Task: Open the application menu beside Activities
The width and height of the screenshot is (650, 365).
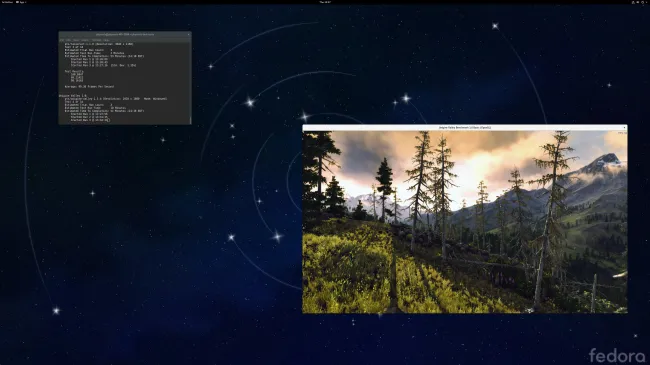Action: 22,2
